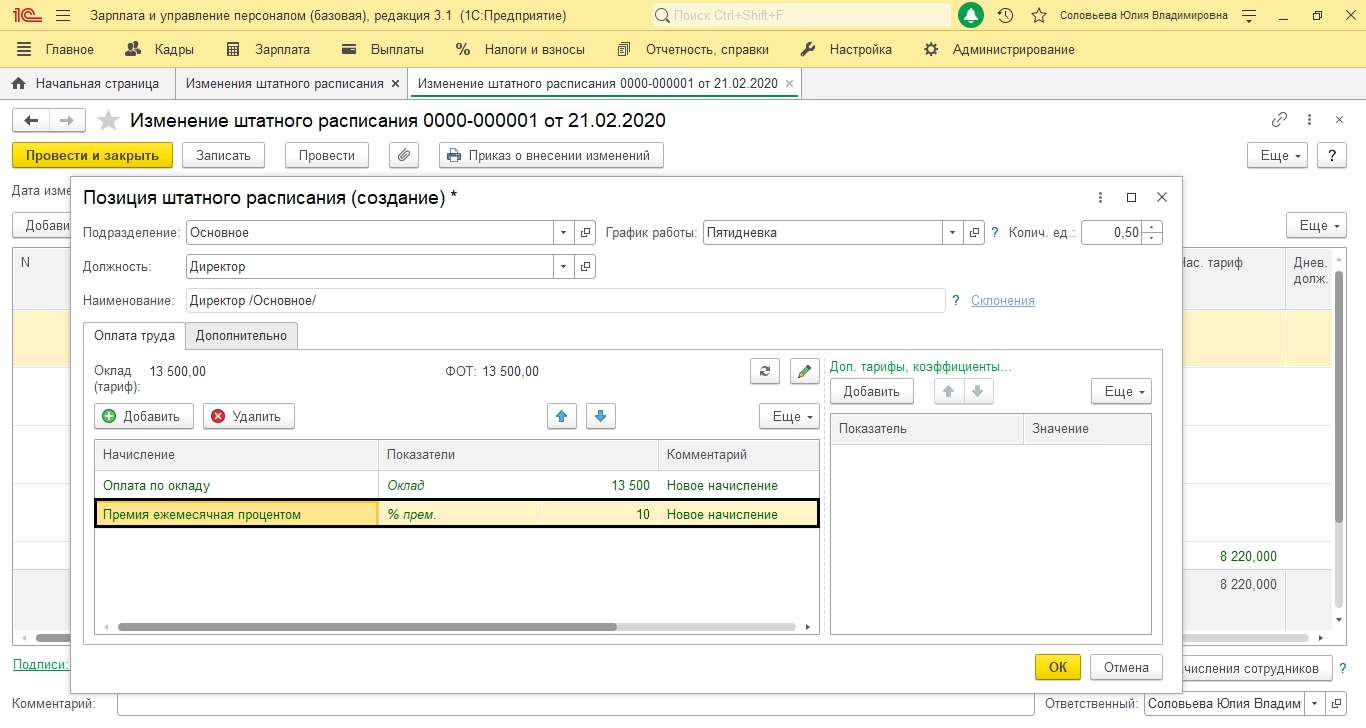
Task: Click the green pencil edit icon
Action: point(804,371)
